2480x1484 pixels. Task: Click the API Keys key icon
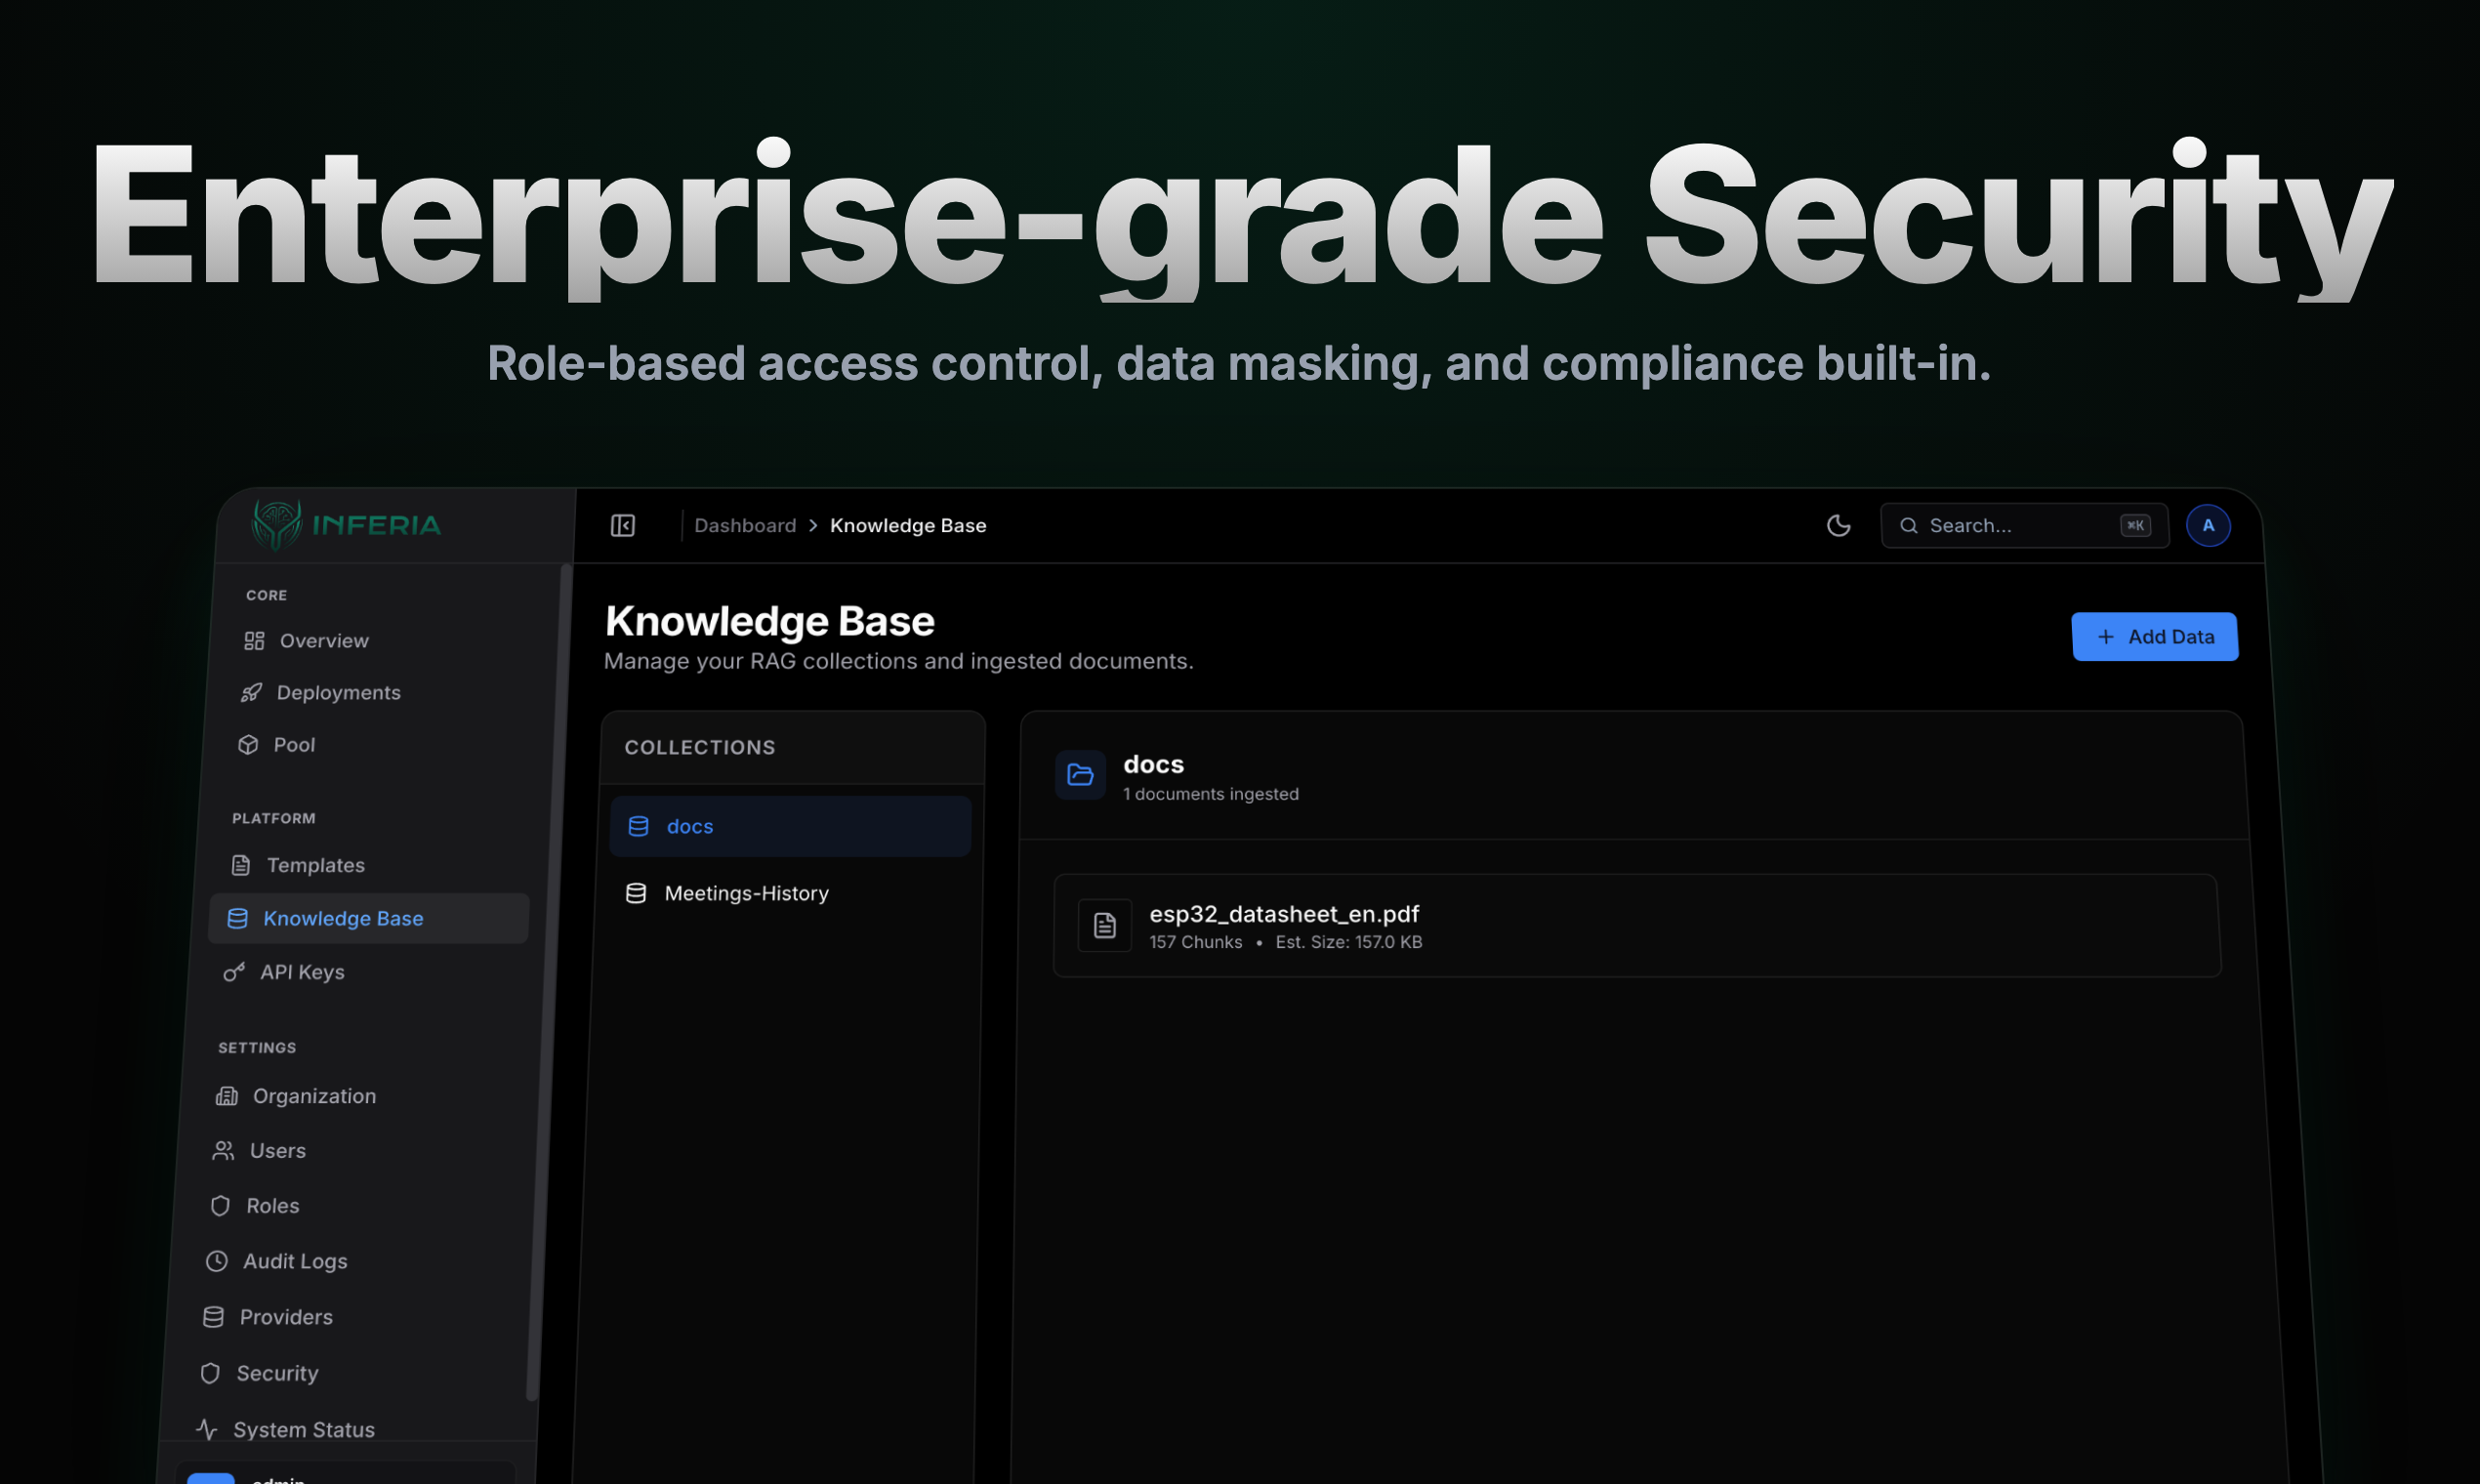[x=234, y=972]
